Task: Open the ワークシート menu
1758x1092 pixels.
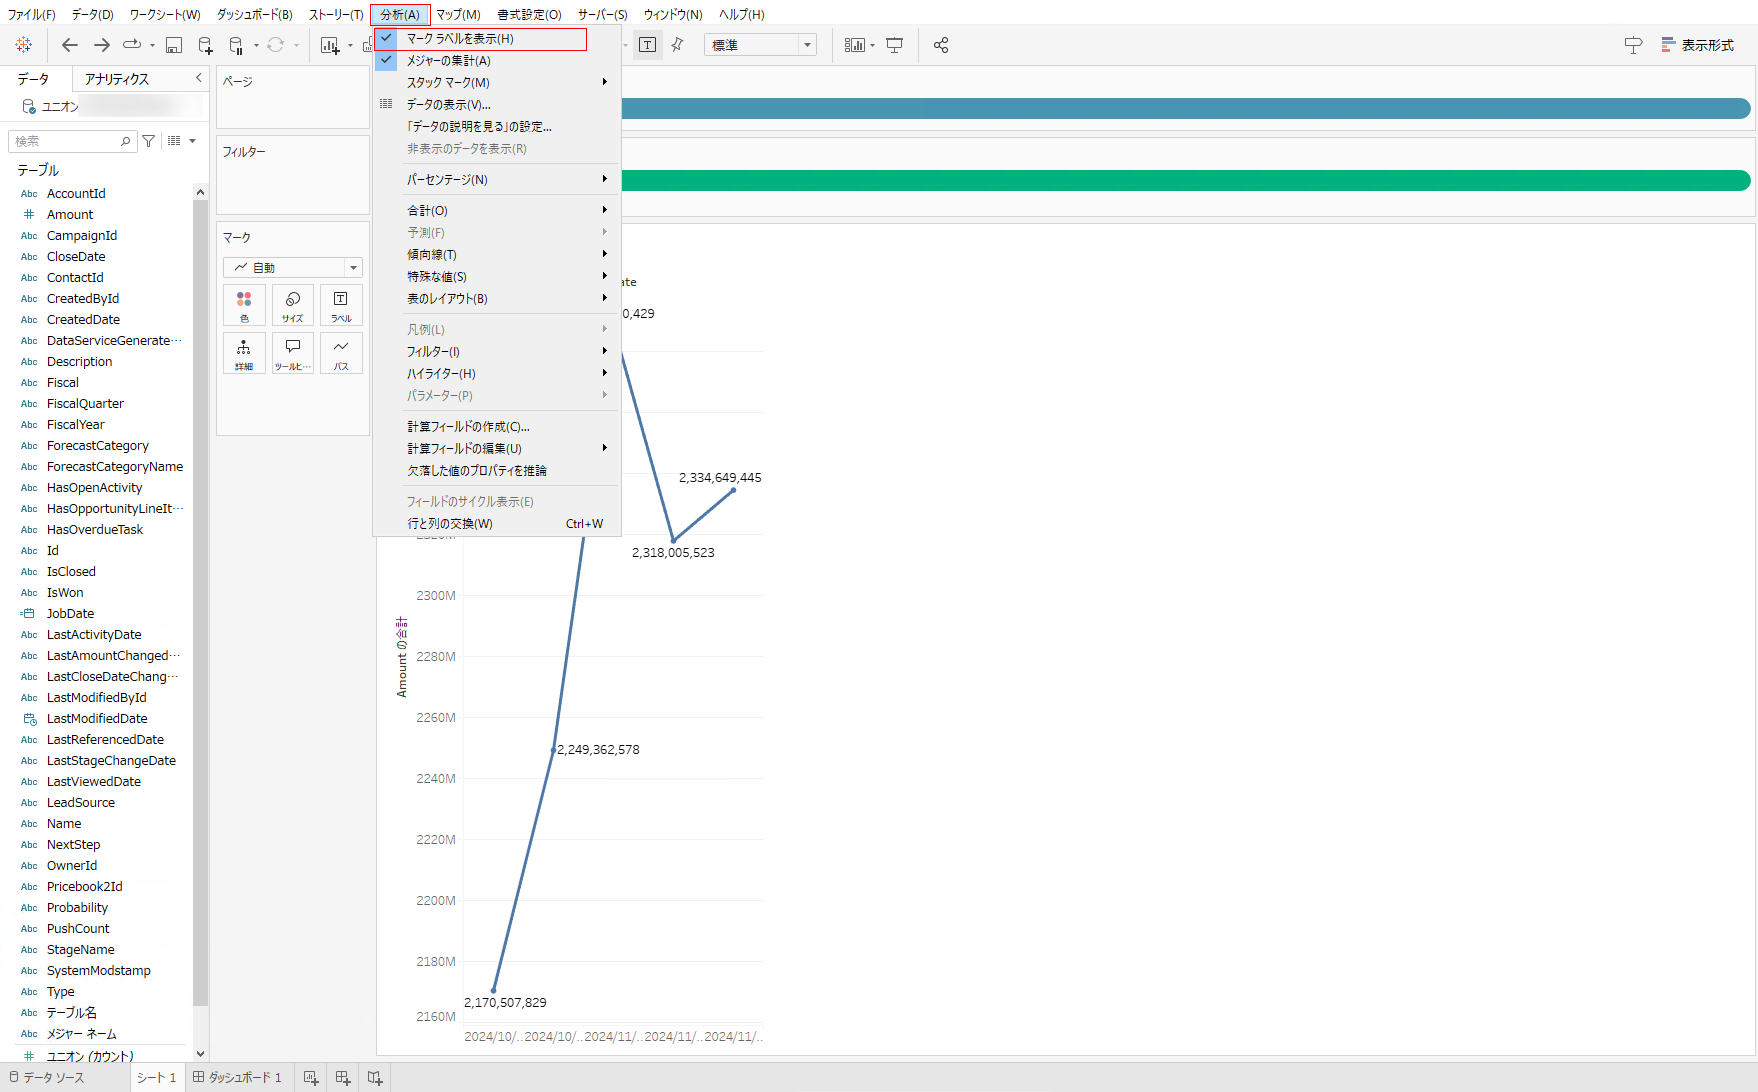Action: tap(165, 14)
